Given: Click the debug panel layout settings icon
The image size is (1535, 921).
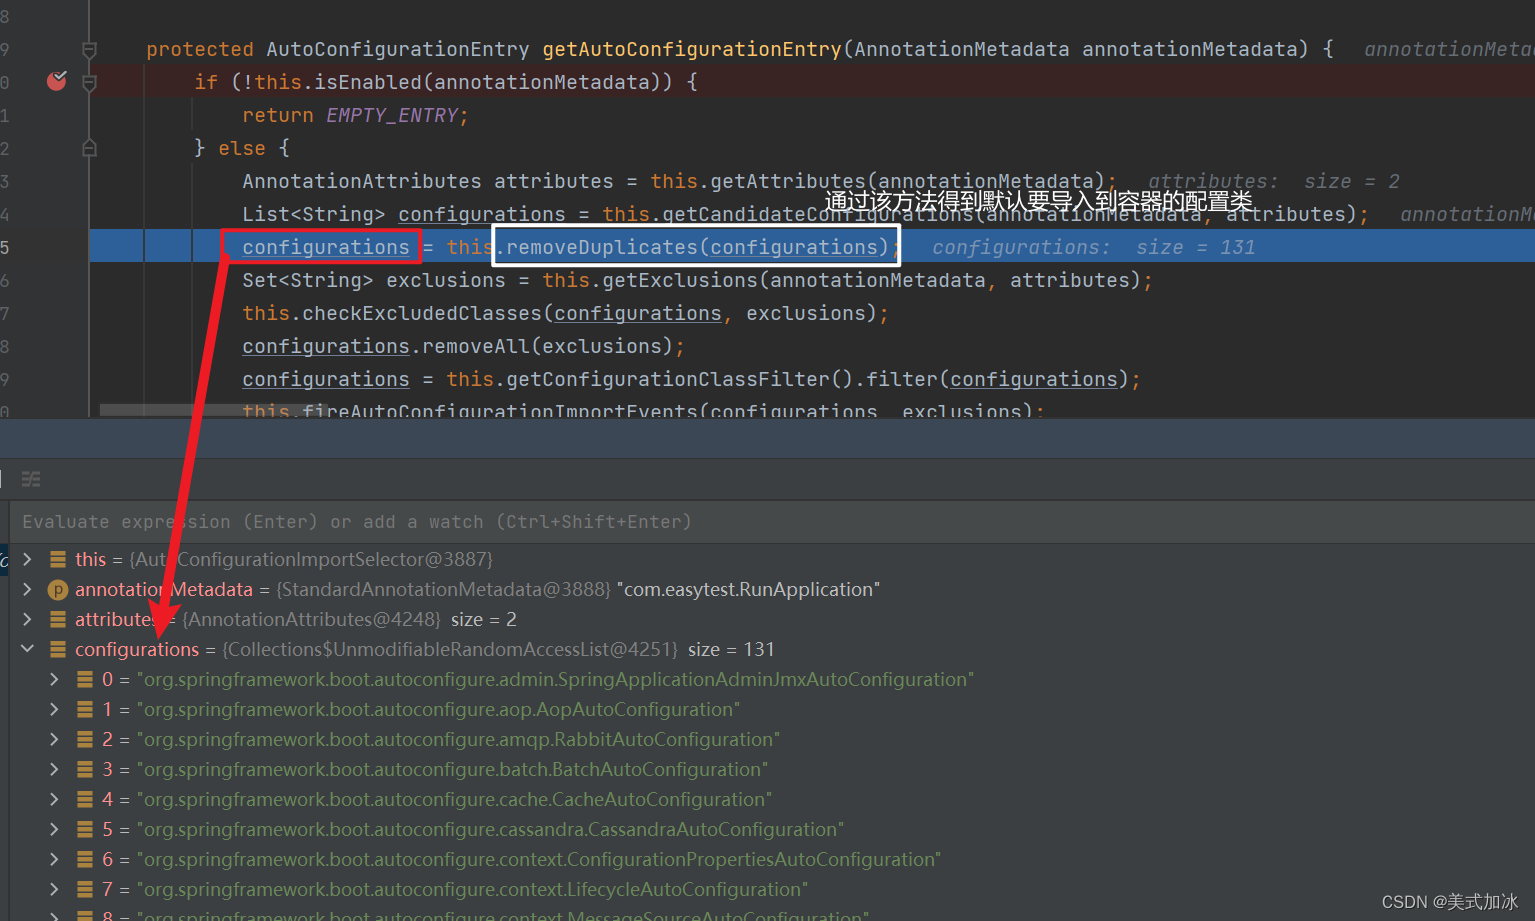Looking at the screenshot, I should [30, 479].
